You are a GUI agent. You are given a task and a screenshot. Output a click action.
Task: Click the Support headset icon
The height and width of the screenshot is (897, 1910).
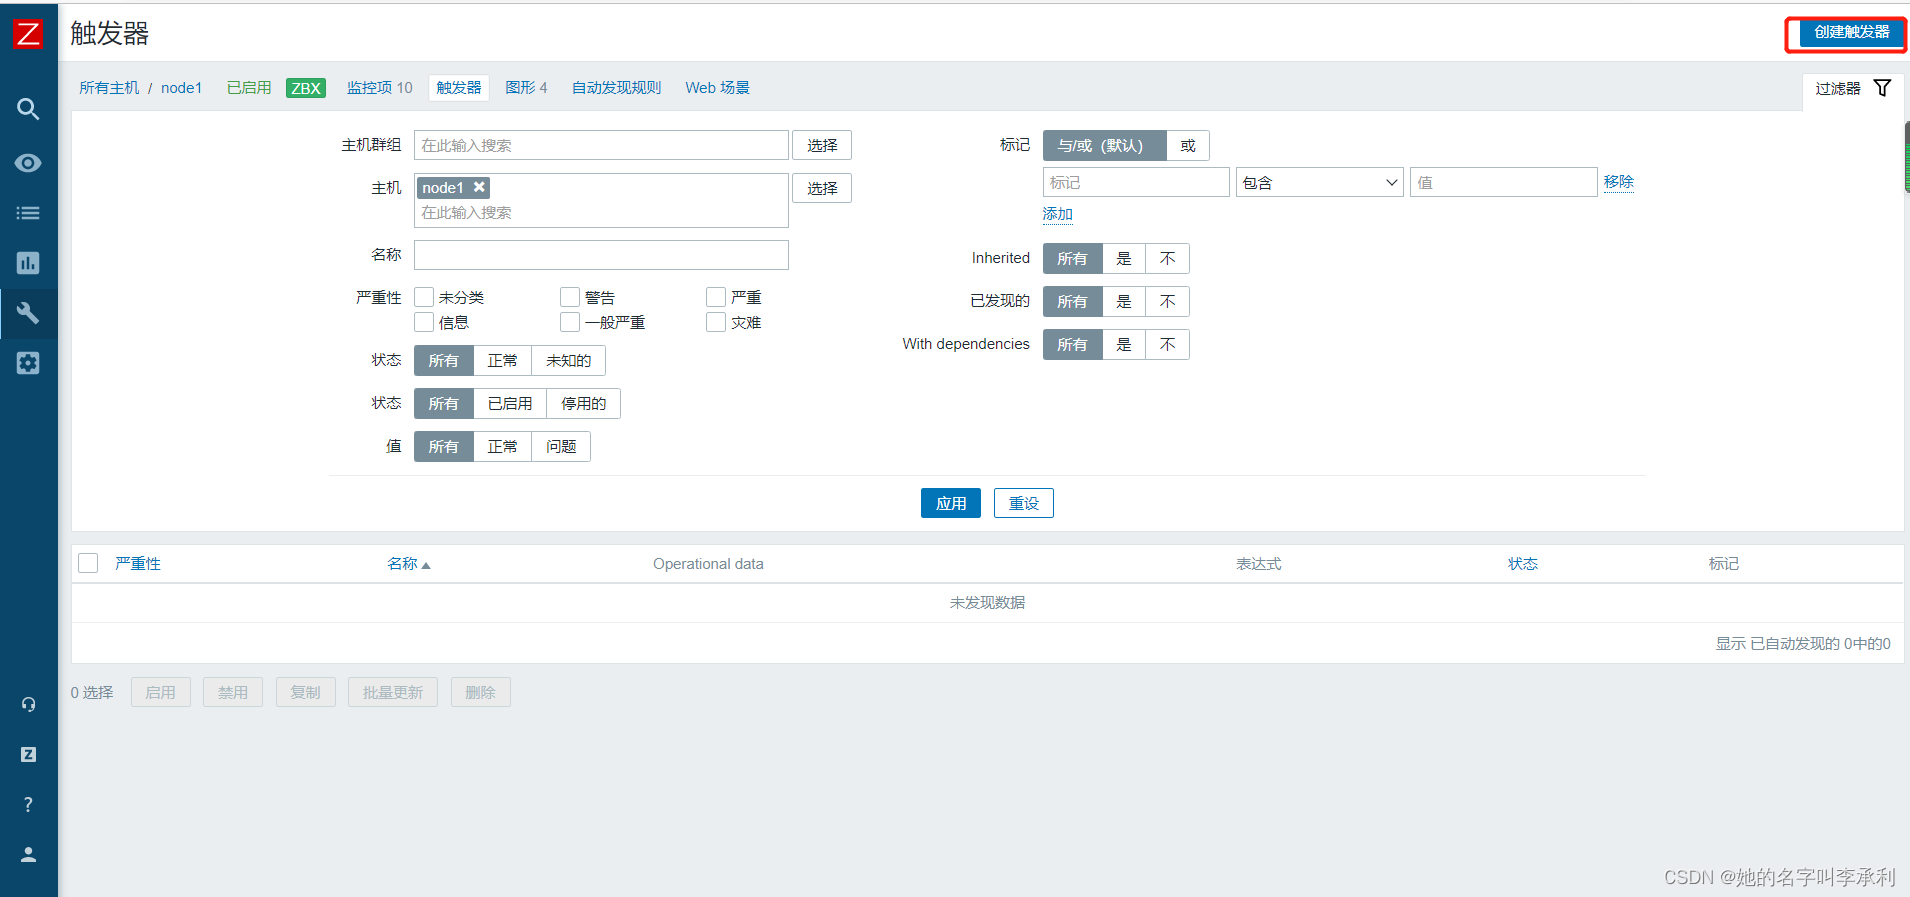(x=28, y=704)
